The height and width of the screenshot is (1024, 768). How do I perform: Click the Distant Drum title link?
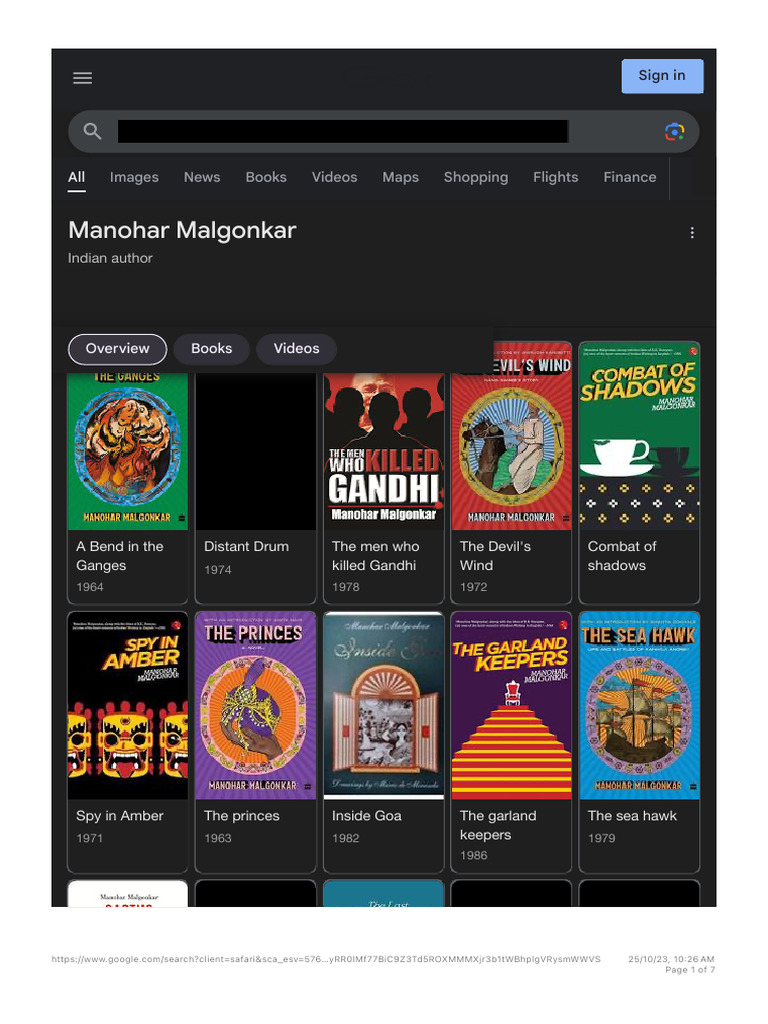[246, 547]
